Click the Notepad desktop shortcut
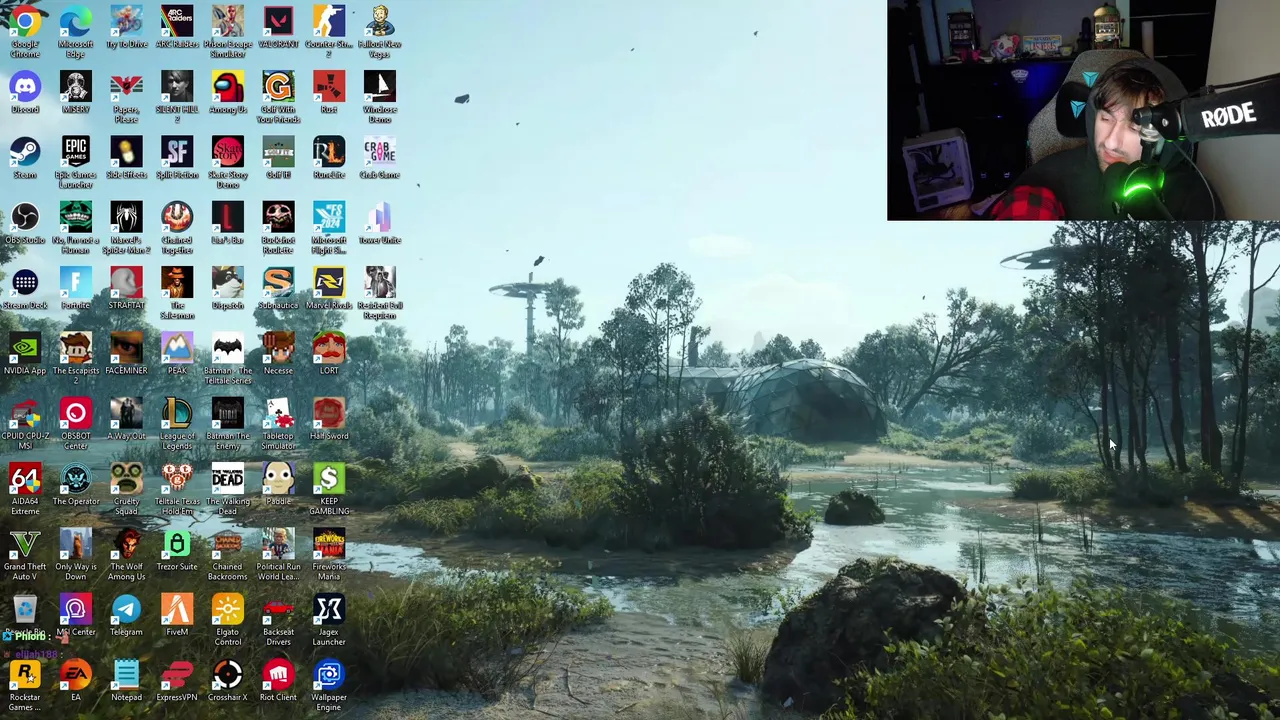1280x720 pixels. tap(126, 681)
